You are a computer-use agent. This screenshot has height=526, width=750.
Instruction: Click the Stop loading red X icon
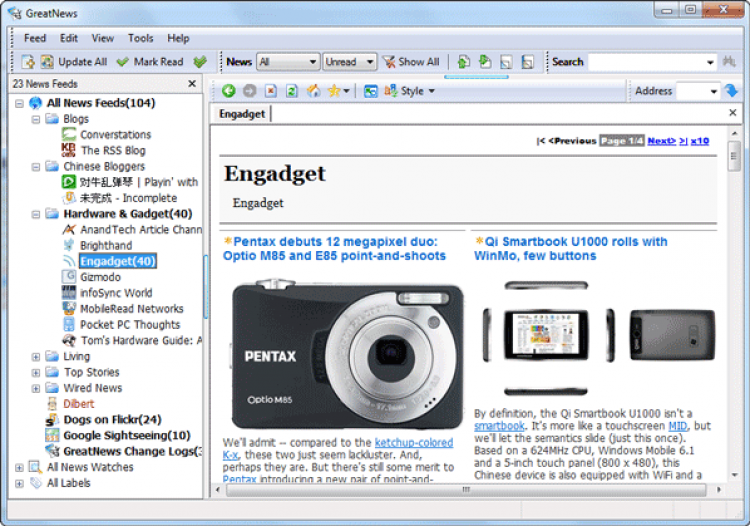(271, 90)
